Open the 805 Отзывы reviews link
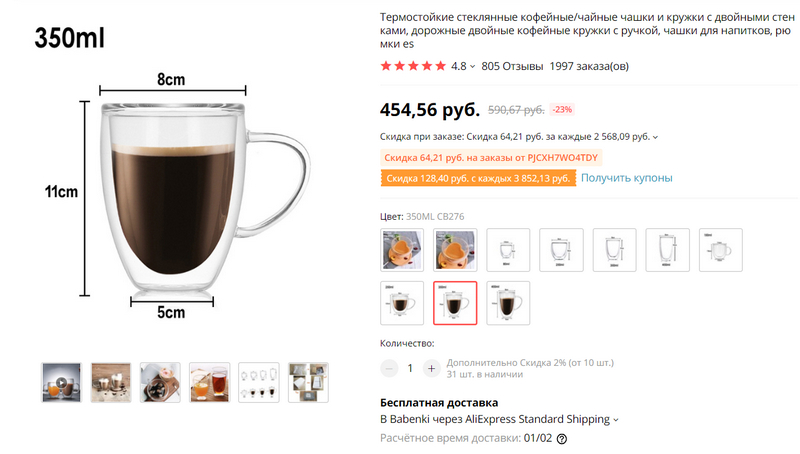Screen dimensions: 800x454 coord(512,66)
